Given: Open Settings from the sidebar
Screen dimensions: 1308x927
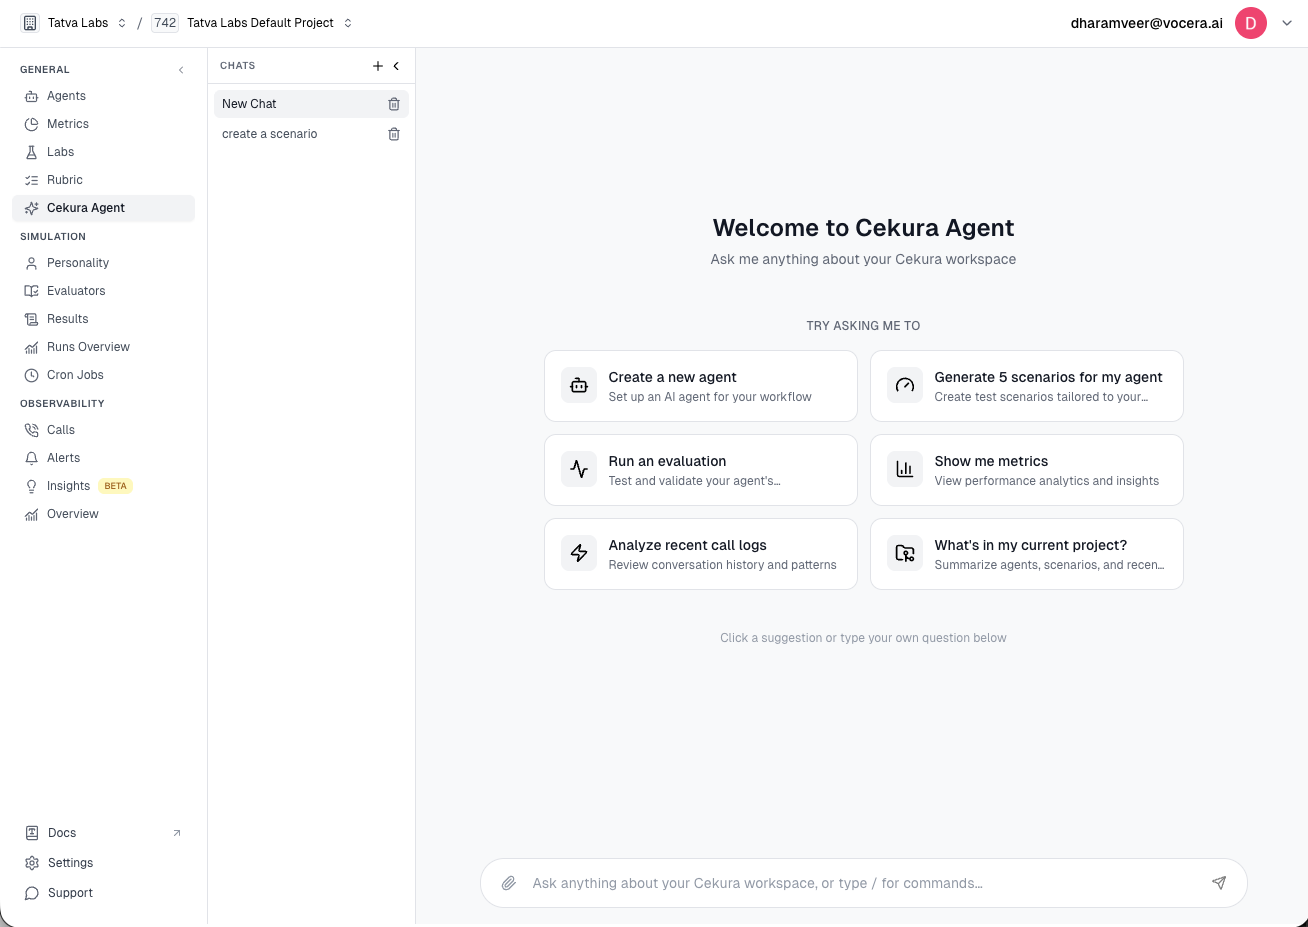Looking at the screenshot, I should (x=103, y=863).
